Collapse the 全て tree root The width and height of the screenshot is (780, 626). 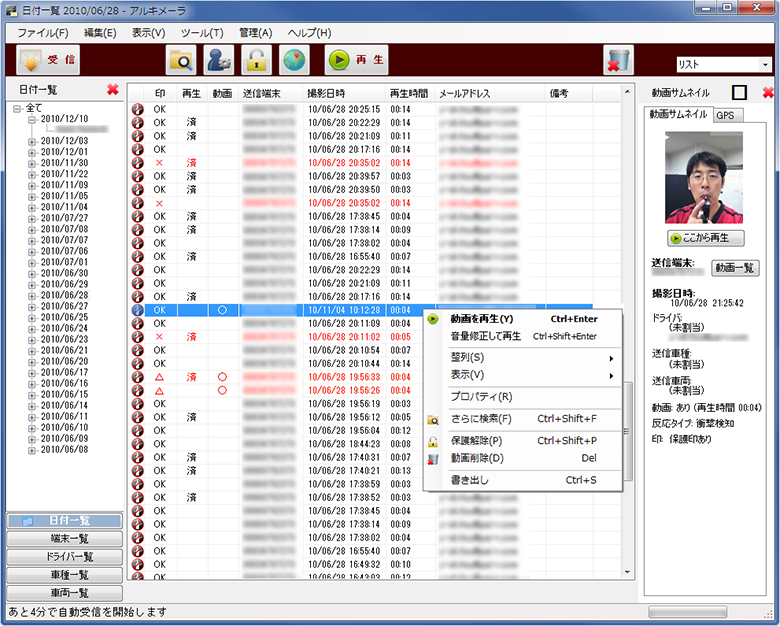(17, 108)
